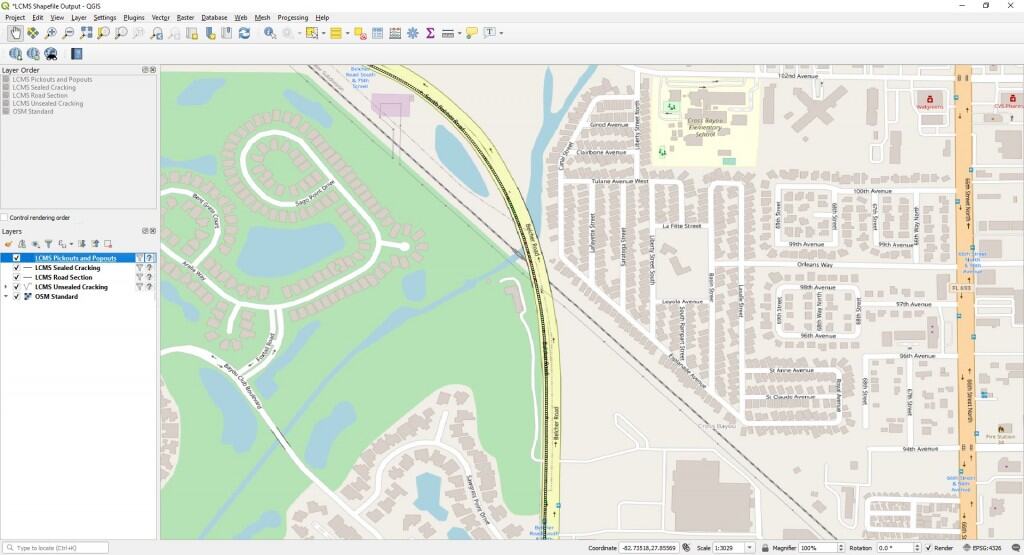
Task: Select the Identify Features tool
Action: (270, 33)
